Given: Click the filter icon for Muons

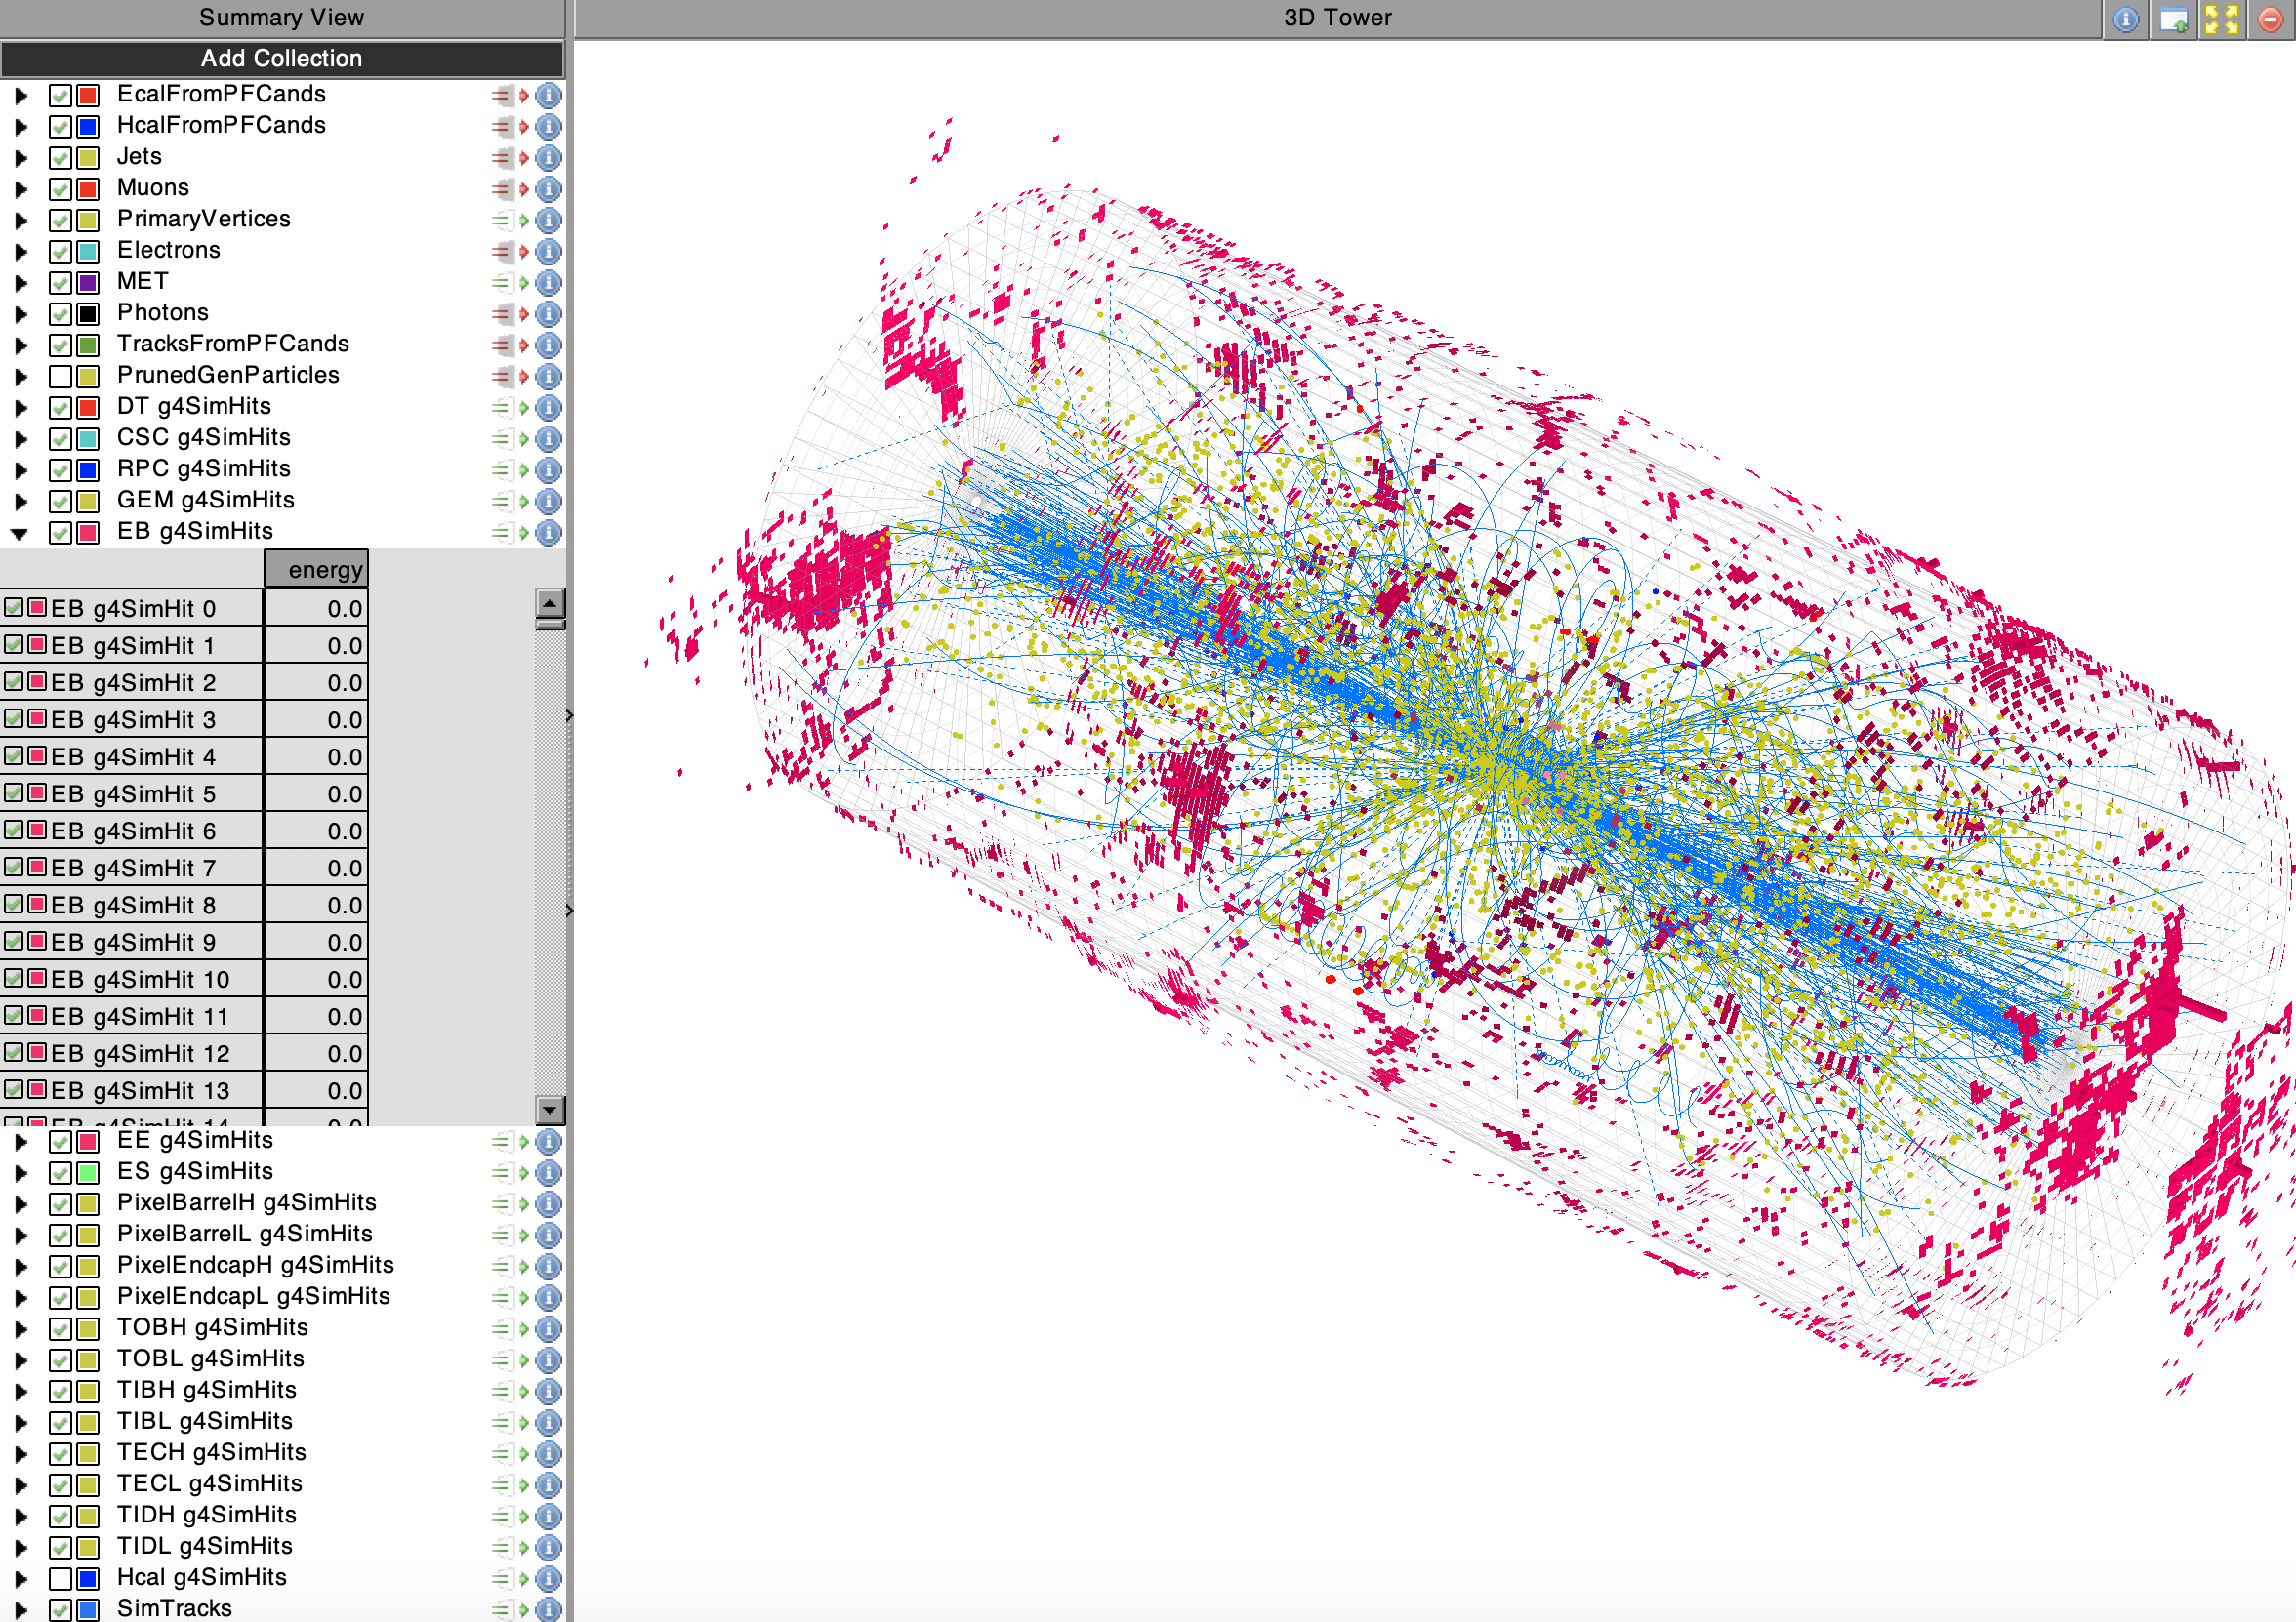Looking at the screenshot, I should coord(509,189).
